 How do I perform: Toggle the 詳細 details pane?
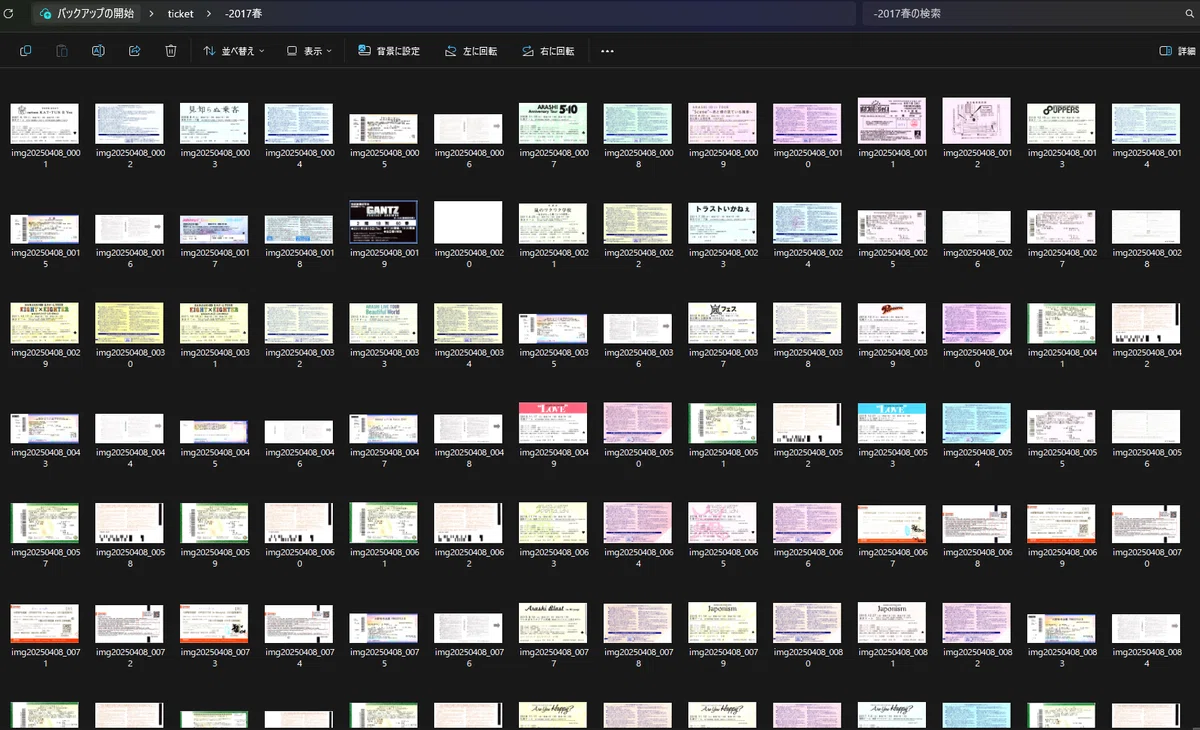[x=1177, y=51]
